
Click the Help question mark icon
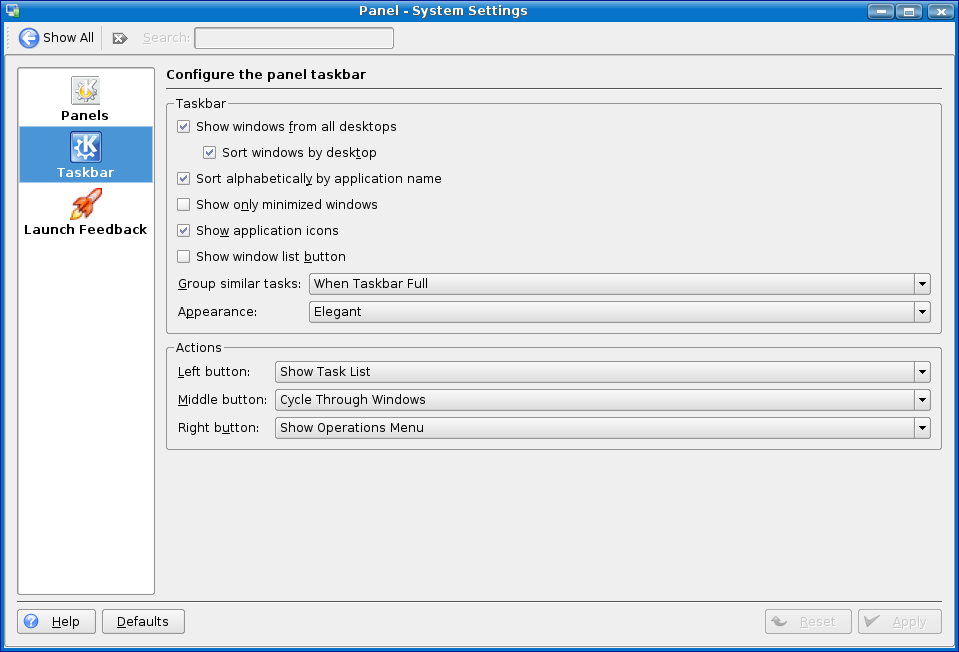pyautogui.click(x=31, y=621)
